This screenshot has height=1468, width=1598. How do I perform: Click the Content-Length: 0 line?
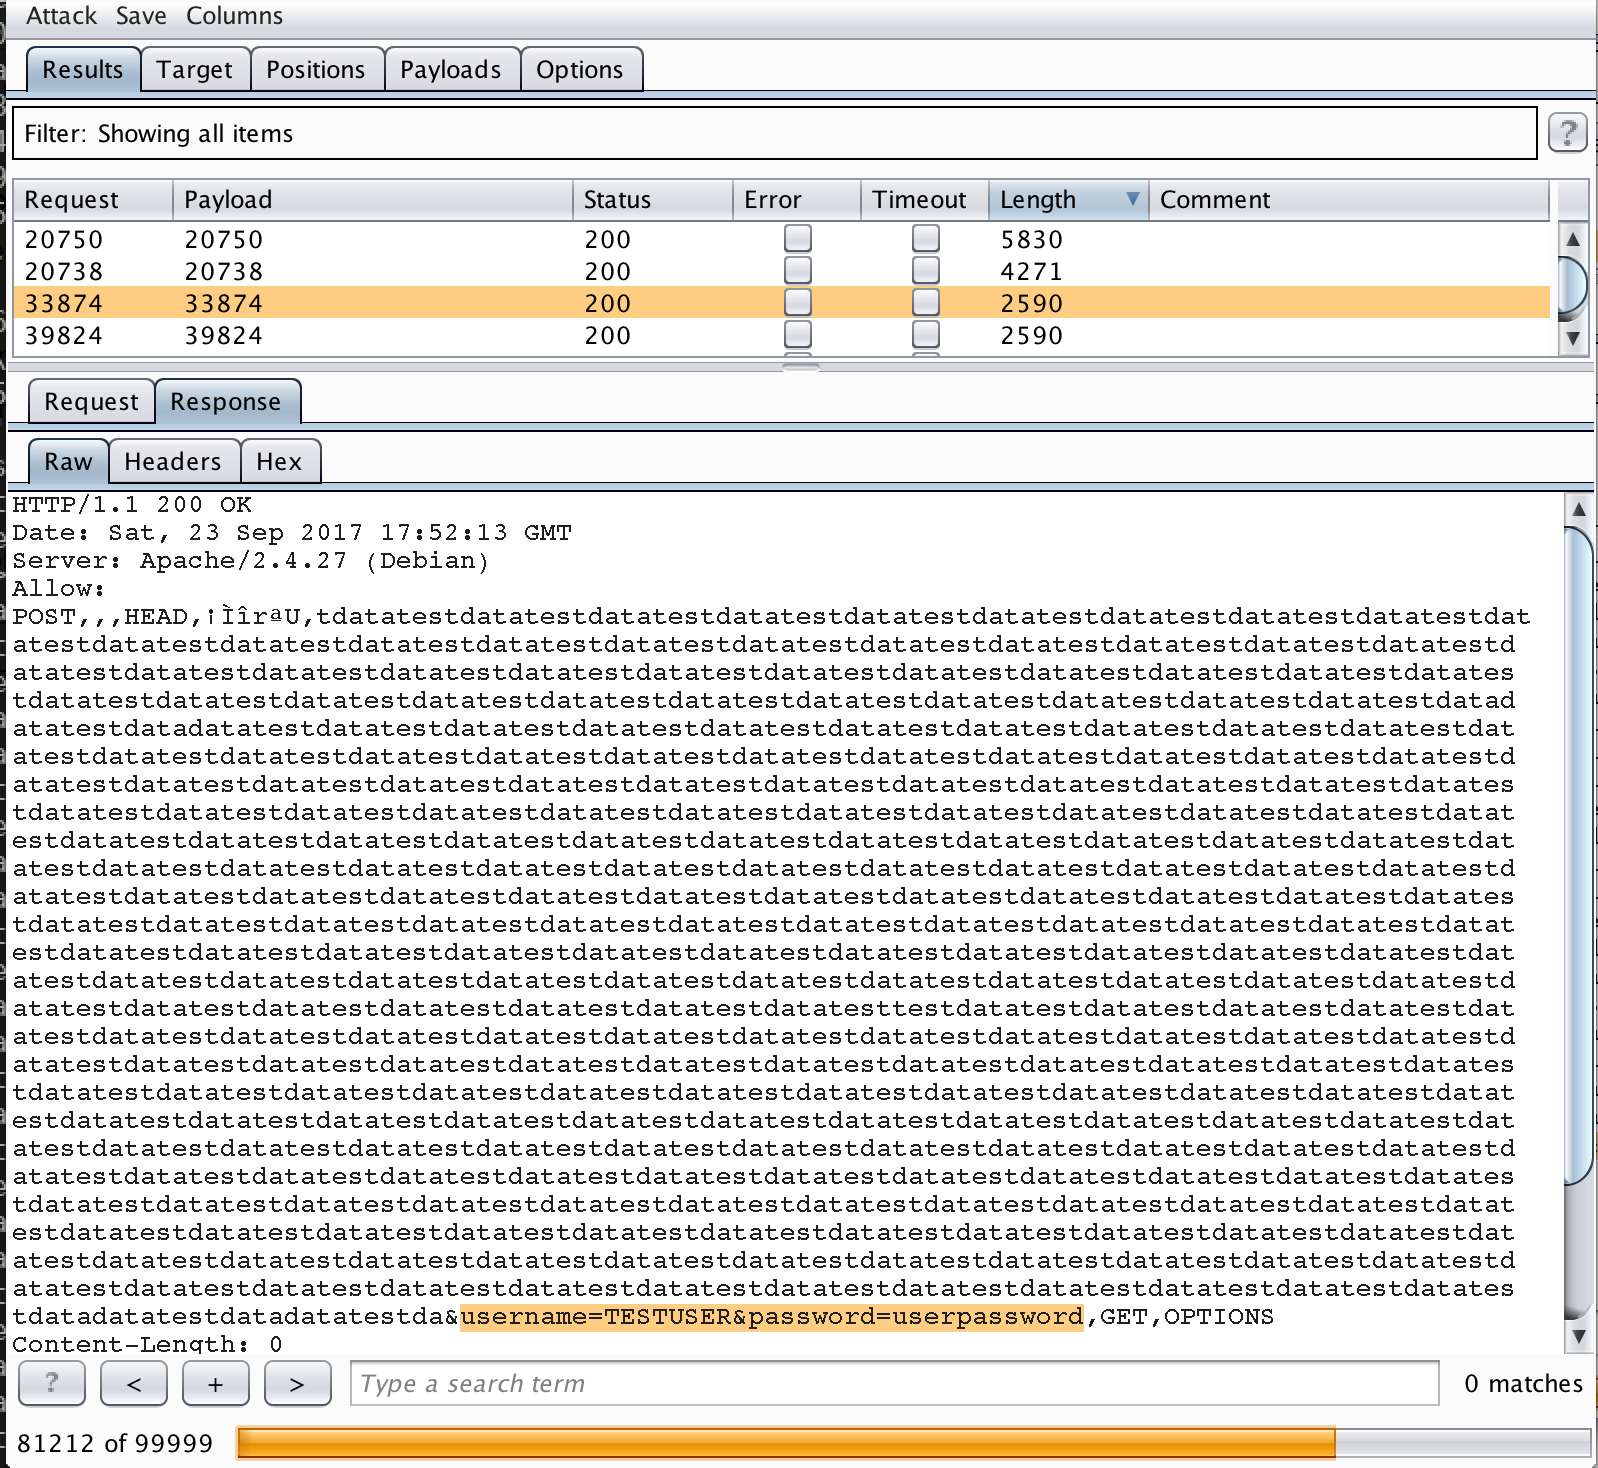pyautogui.click(x=147, y=1344)
